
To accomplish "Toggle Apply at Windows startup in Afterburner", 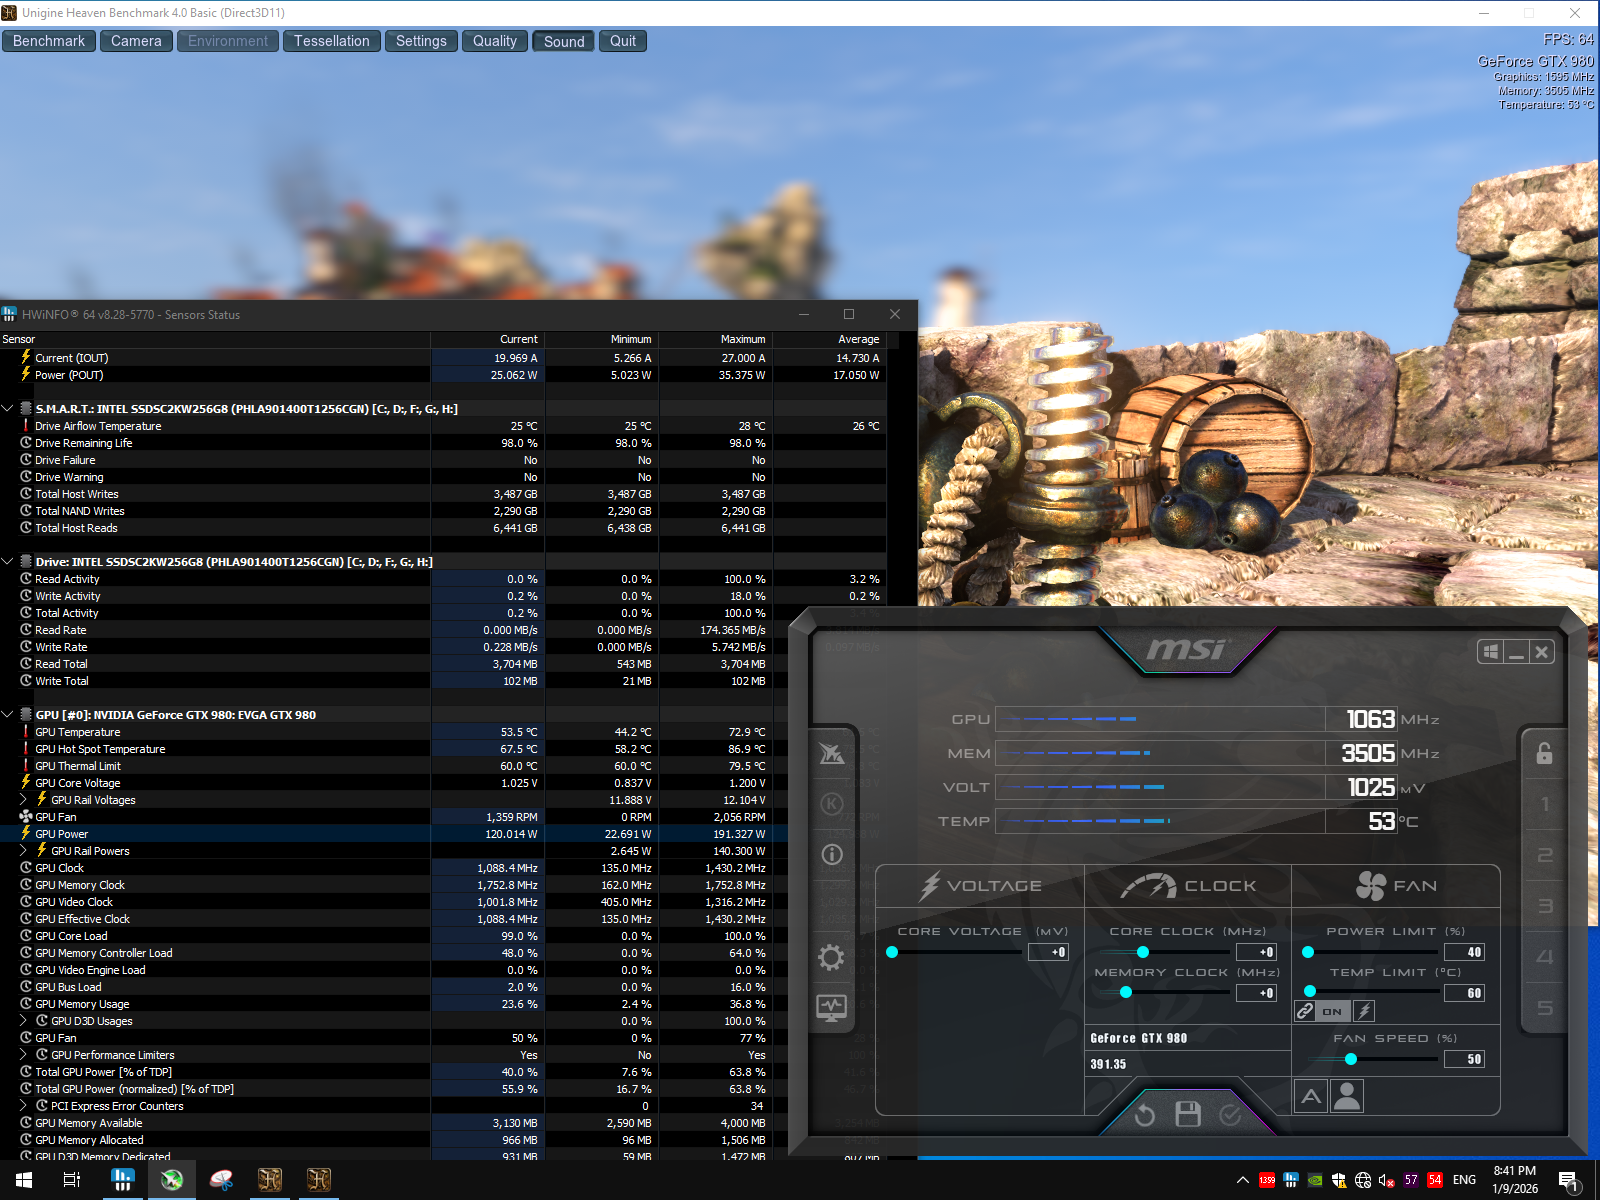I will tap(1491, 652).
